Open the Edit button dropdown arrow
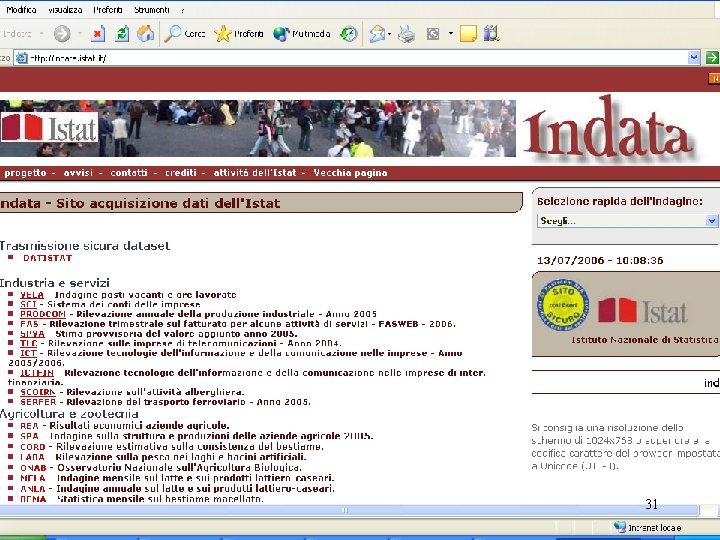This screenshot has height=540, width=720. [450, 34]
